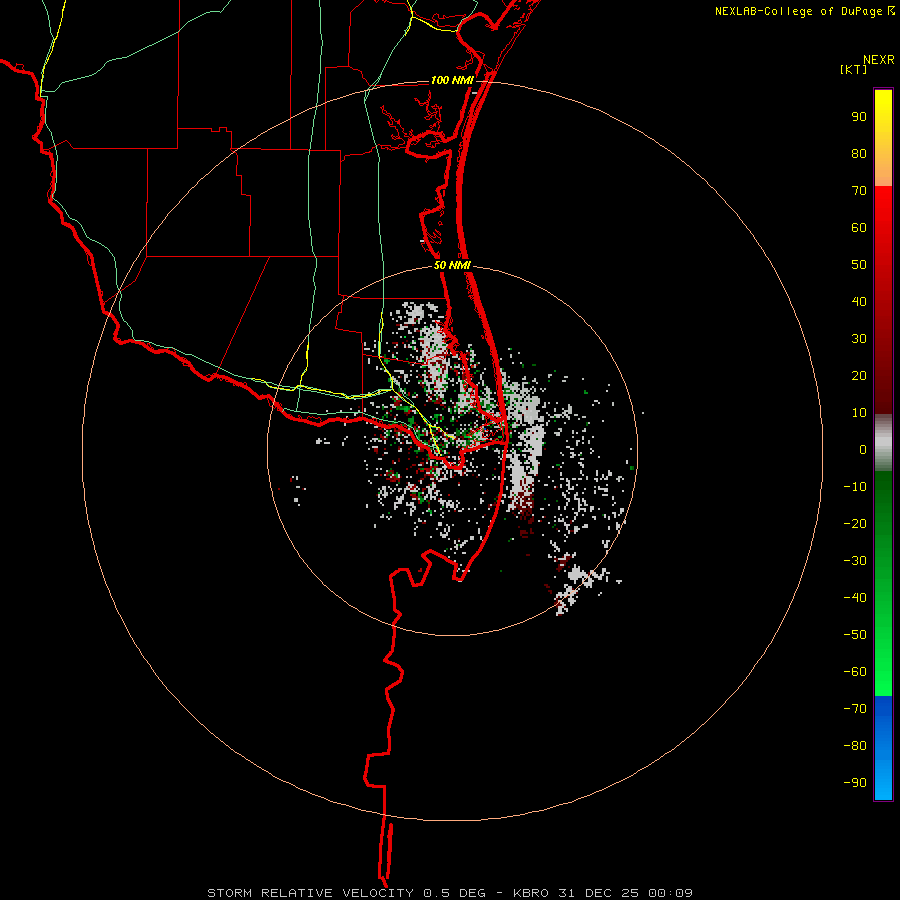900x900 pixels.
Task: Click the bright red segment of the color bar
Action: [x=883, y=300]
